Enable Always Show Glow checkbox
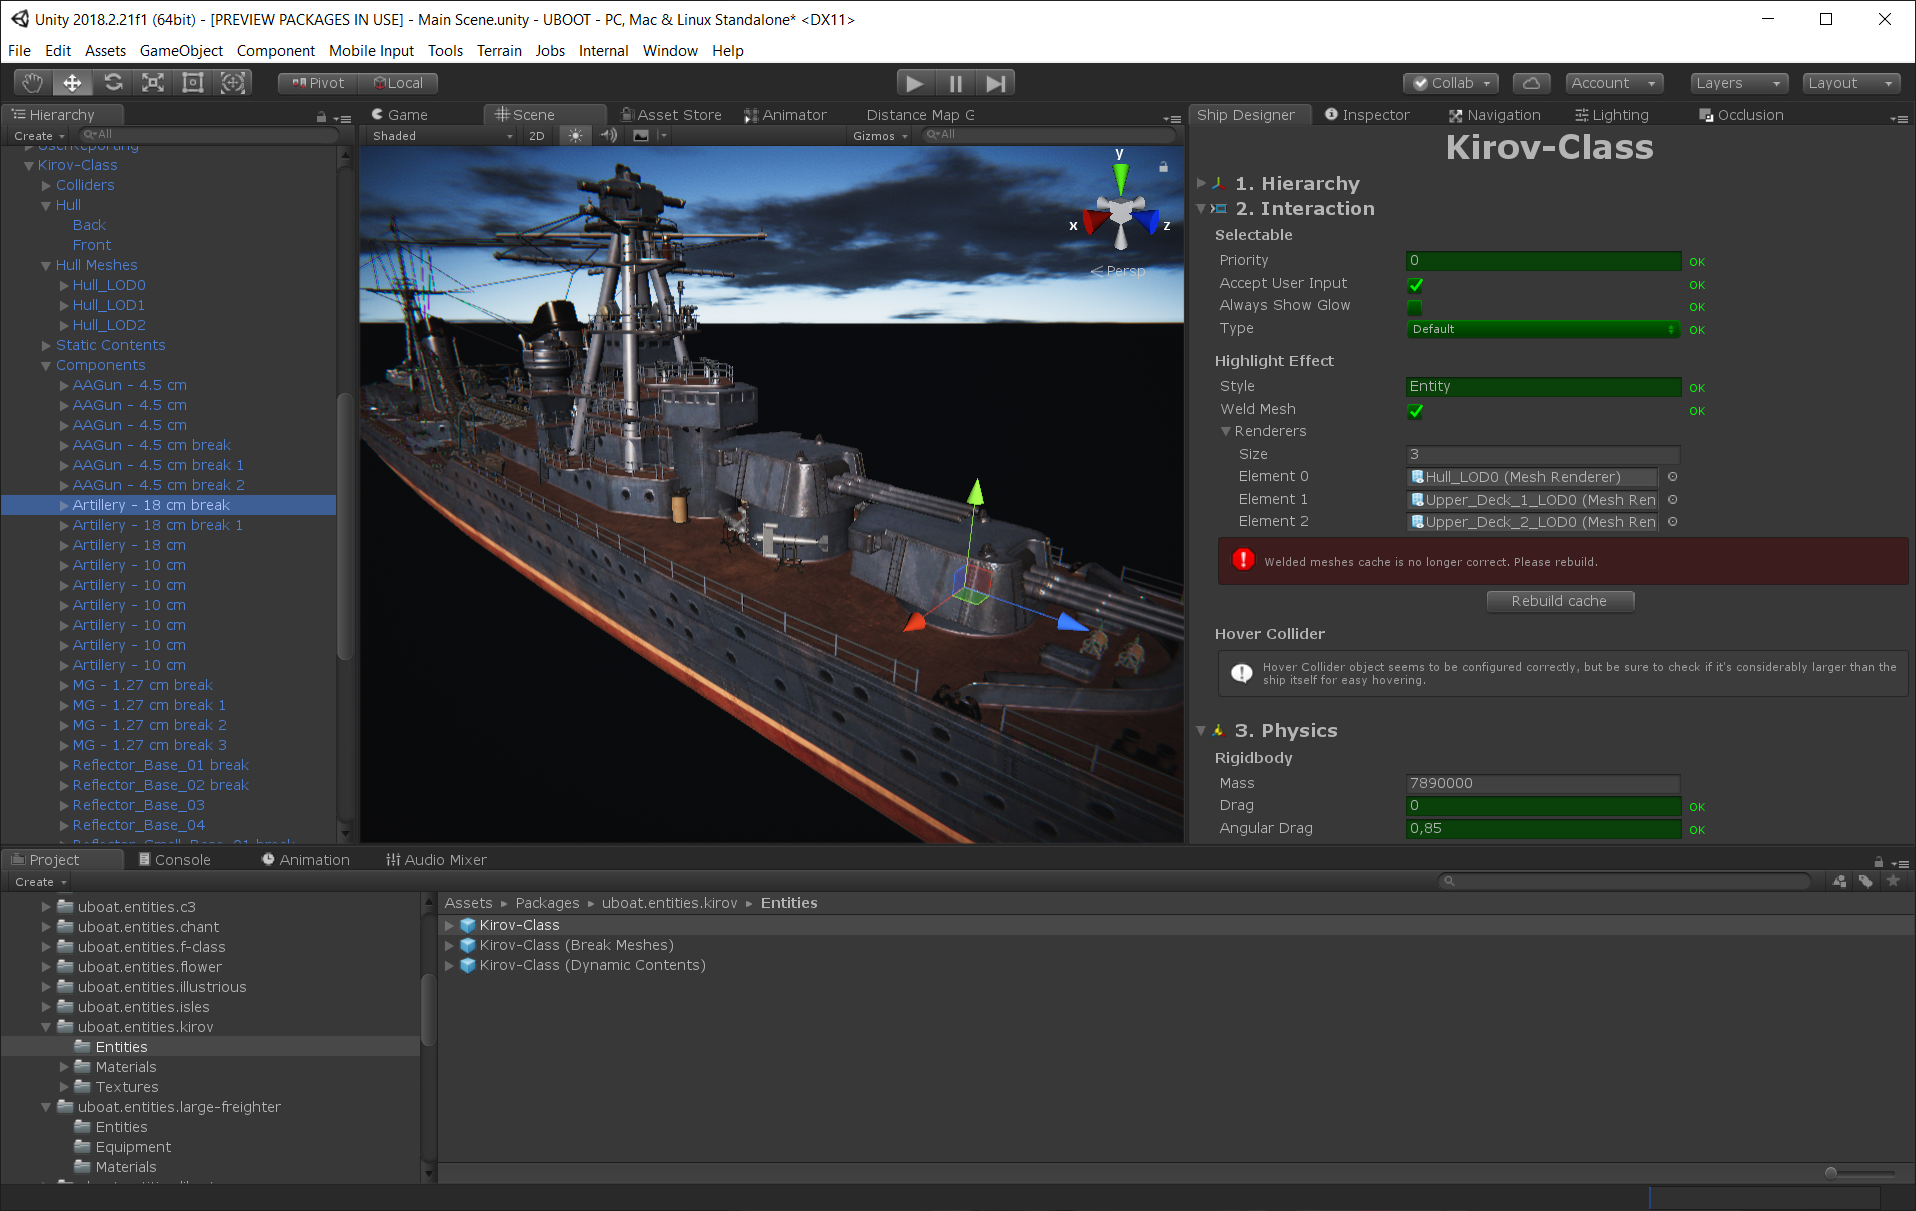The height and width of the screenshot is (1211, 1916). (x=1415, y=307)
